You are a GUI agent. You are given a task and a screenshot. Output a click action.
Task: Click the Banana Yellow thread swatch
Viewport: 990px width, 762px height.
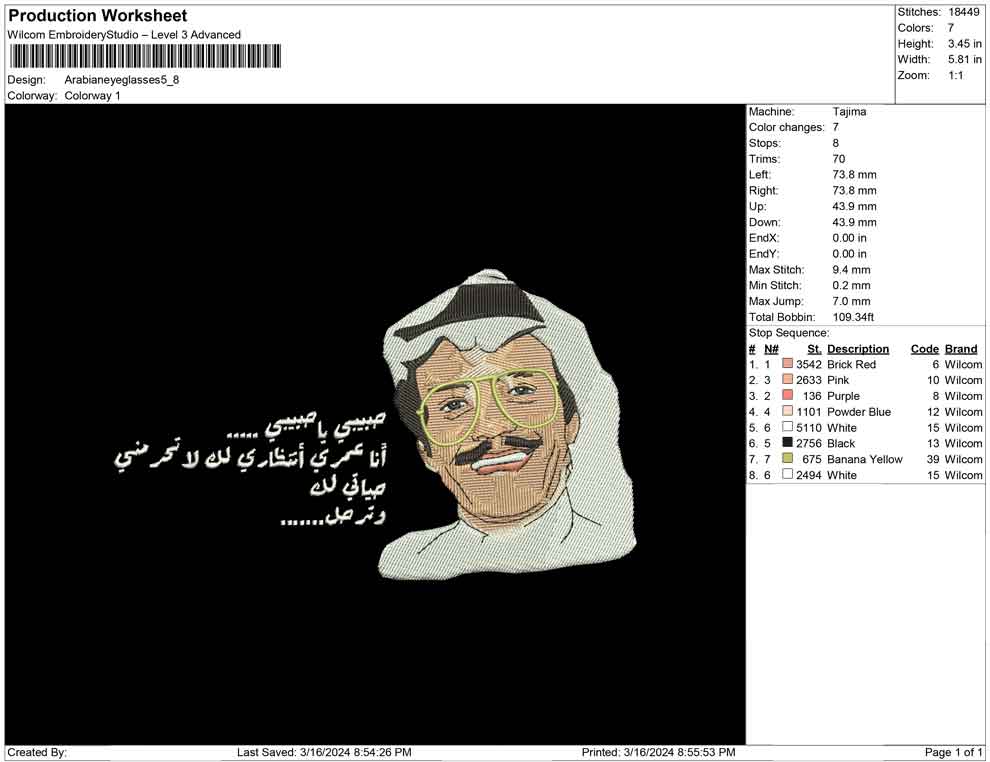tap(787, 458)
